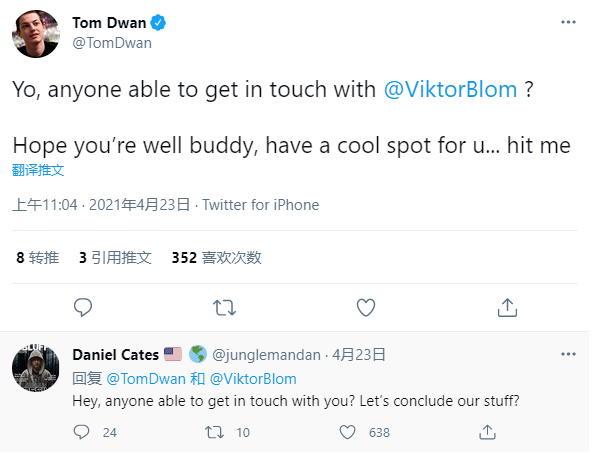Like Tom Dwan's main tweet
Screen dimensions: 601x455
(x=366, y=306)
